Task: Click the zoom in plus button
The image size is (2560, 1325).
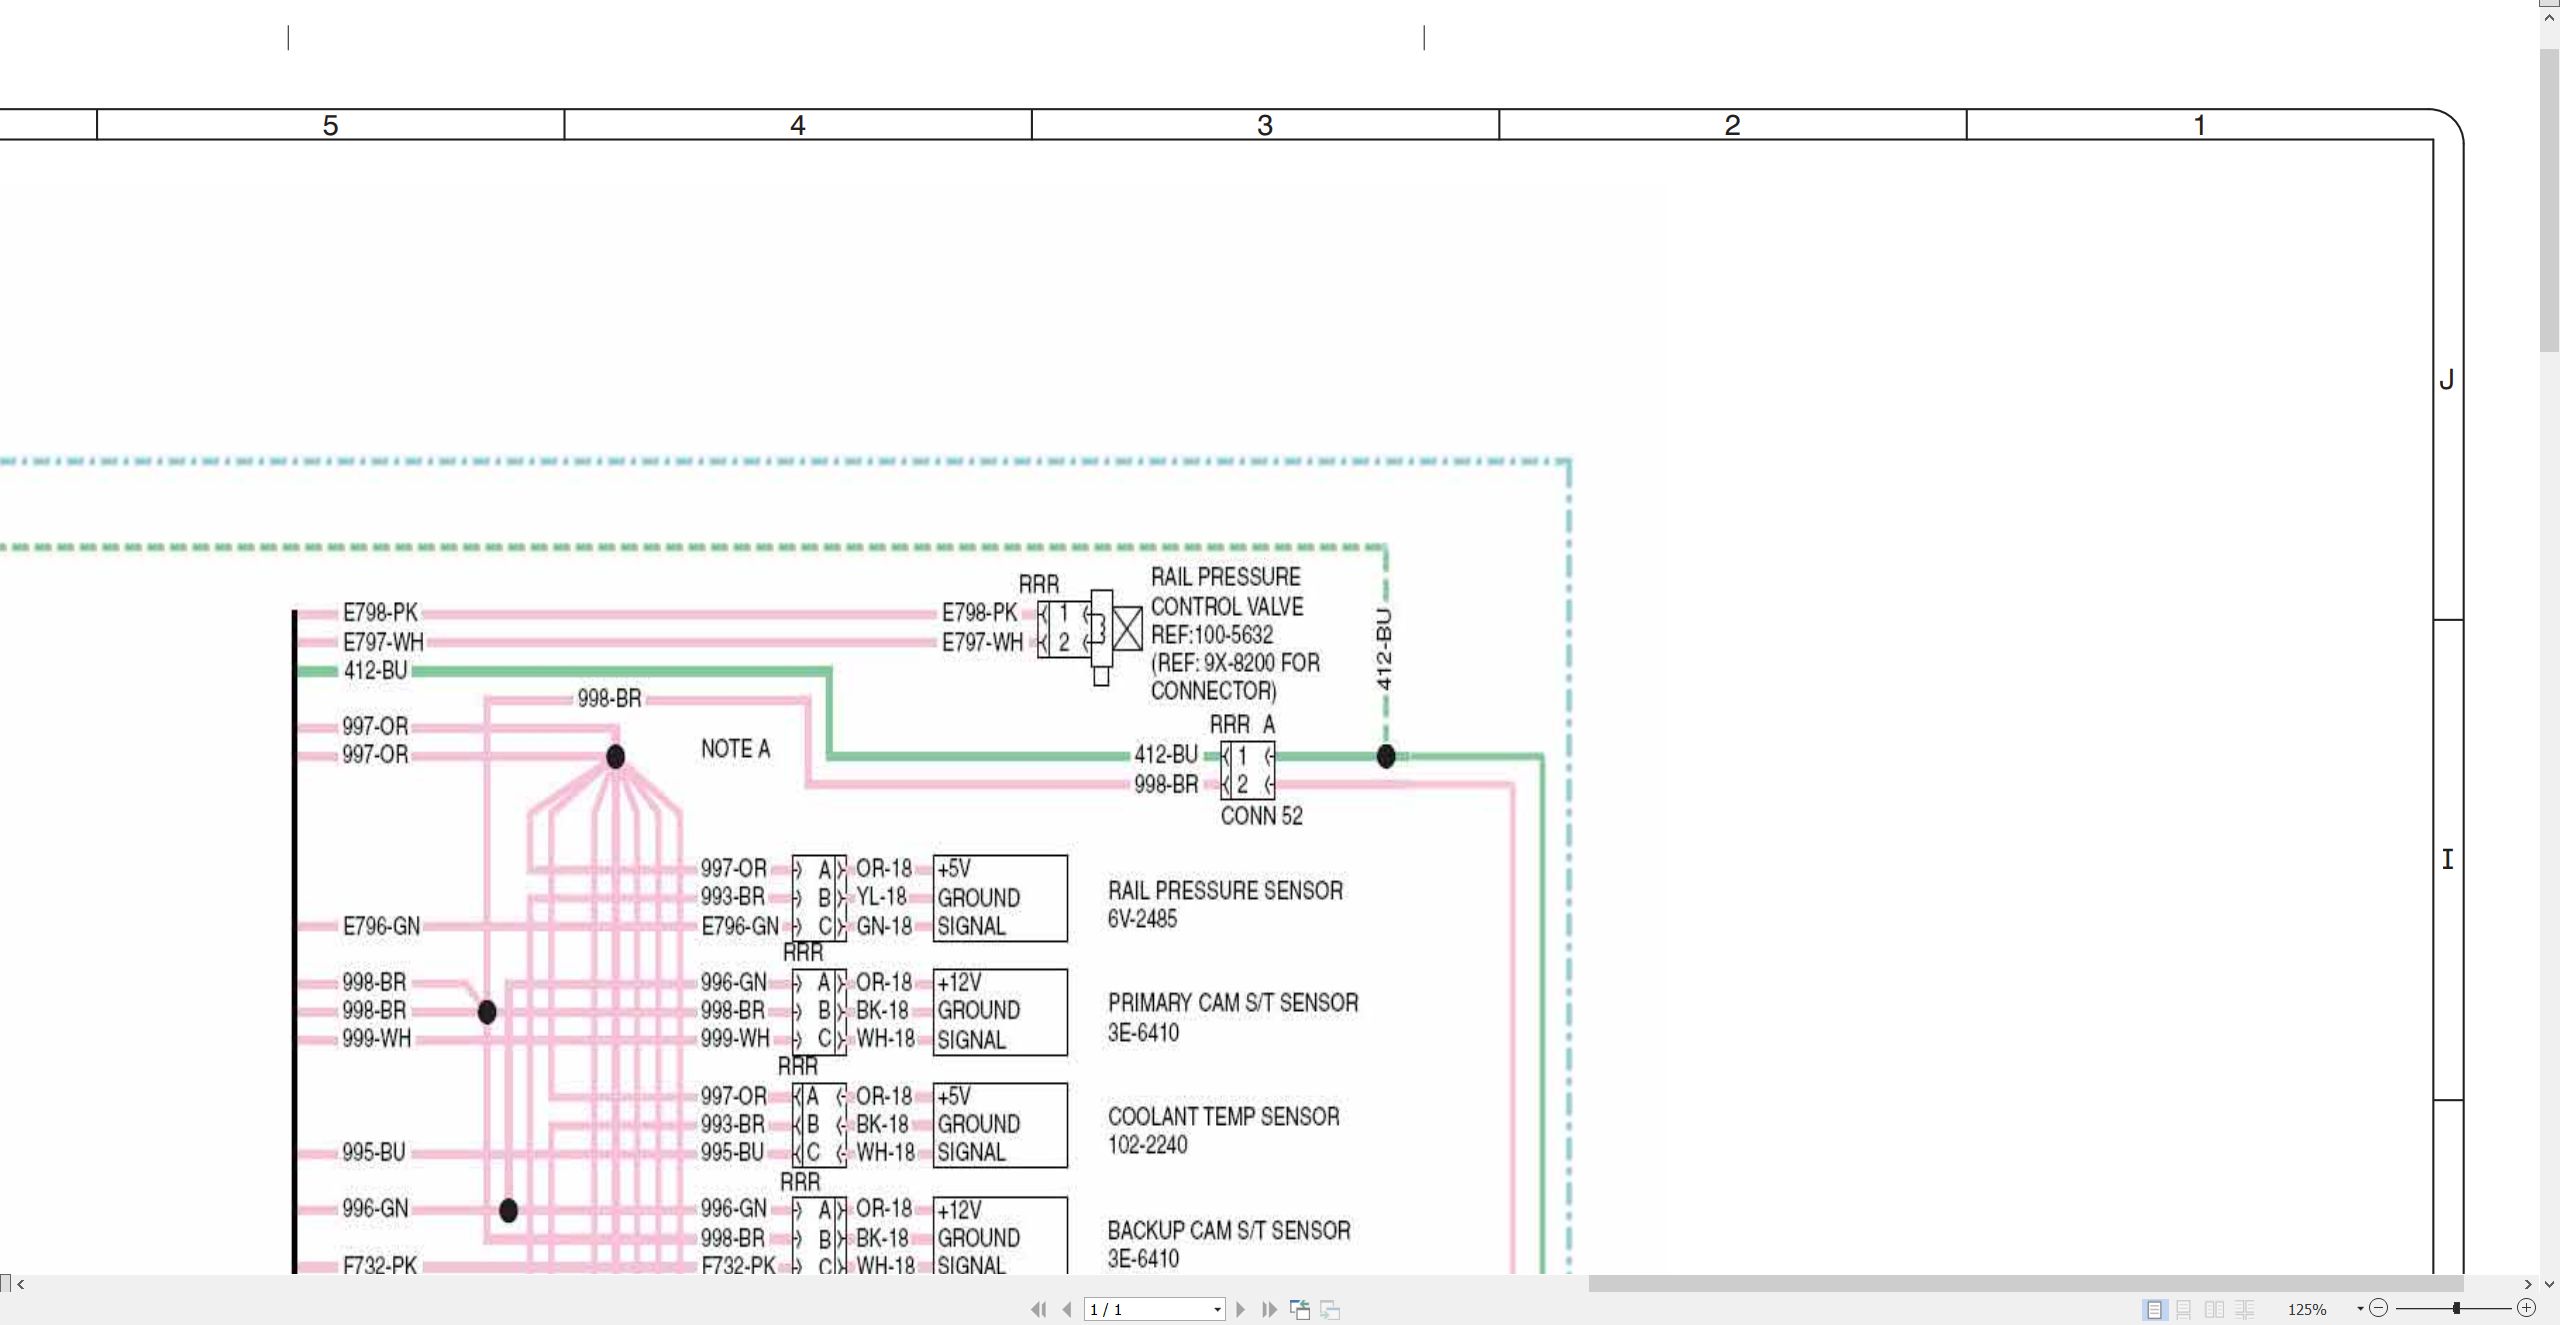Action: 2526,1308
